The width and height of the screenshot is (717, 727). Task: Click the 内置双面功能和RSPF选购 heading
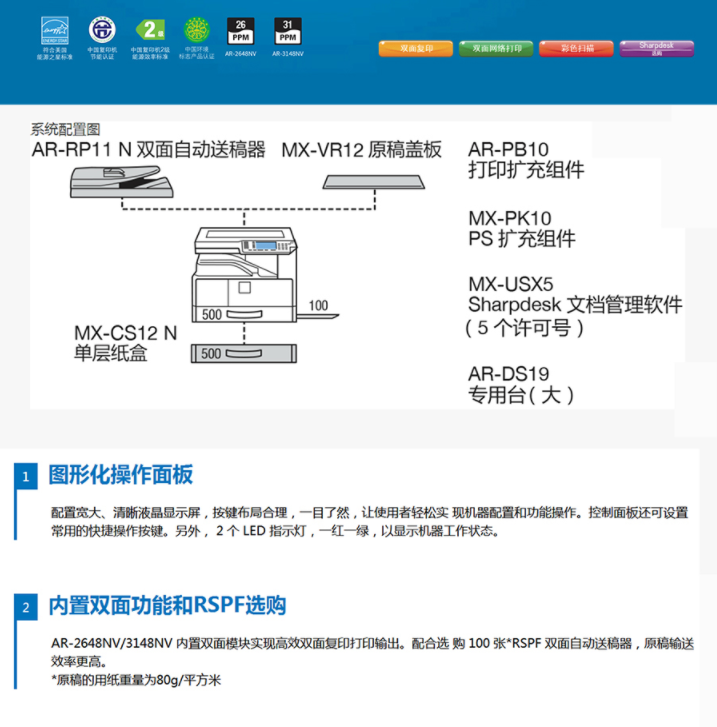167,606
